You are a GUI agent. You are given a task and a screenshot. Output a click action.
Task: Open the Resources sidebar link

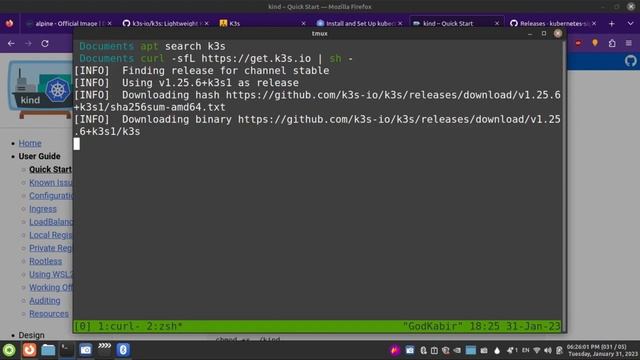[x=49, y=313]
